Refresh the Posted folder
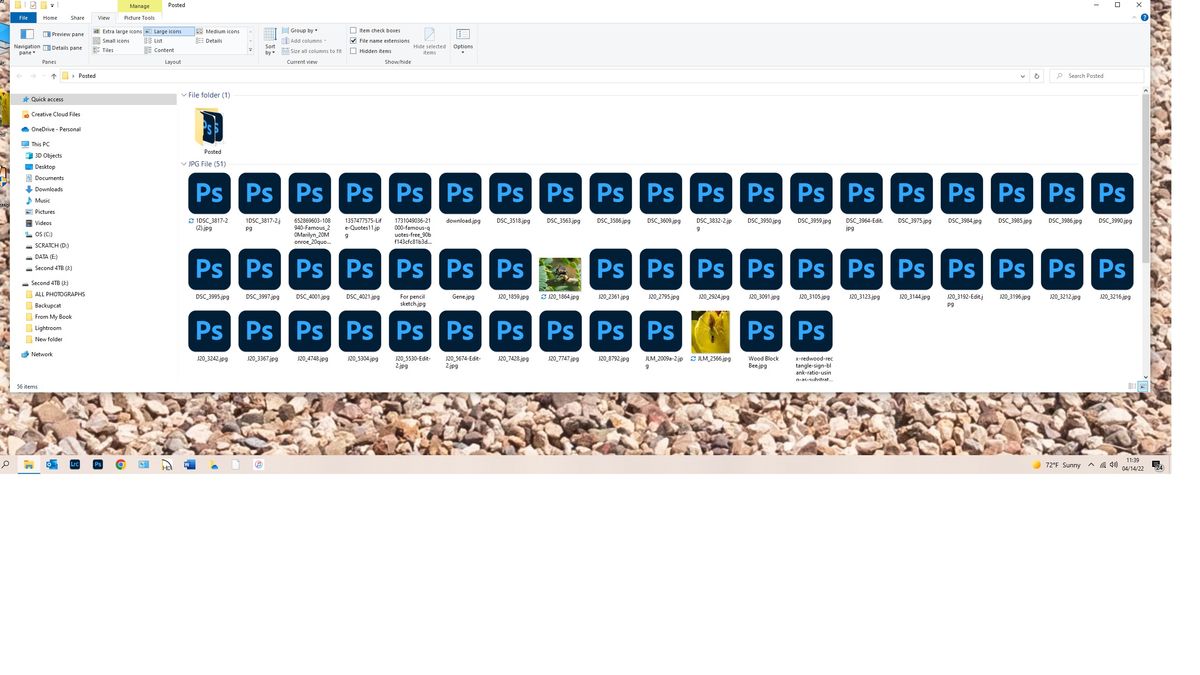The width and height of the screenshot is (1200, 675). point(1036,76)
